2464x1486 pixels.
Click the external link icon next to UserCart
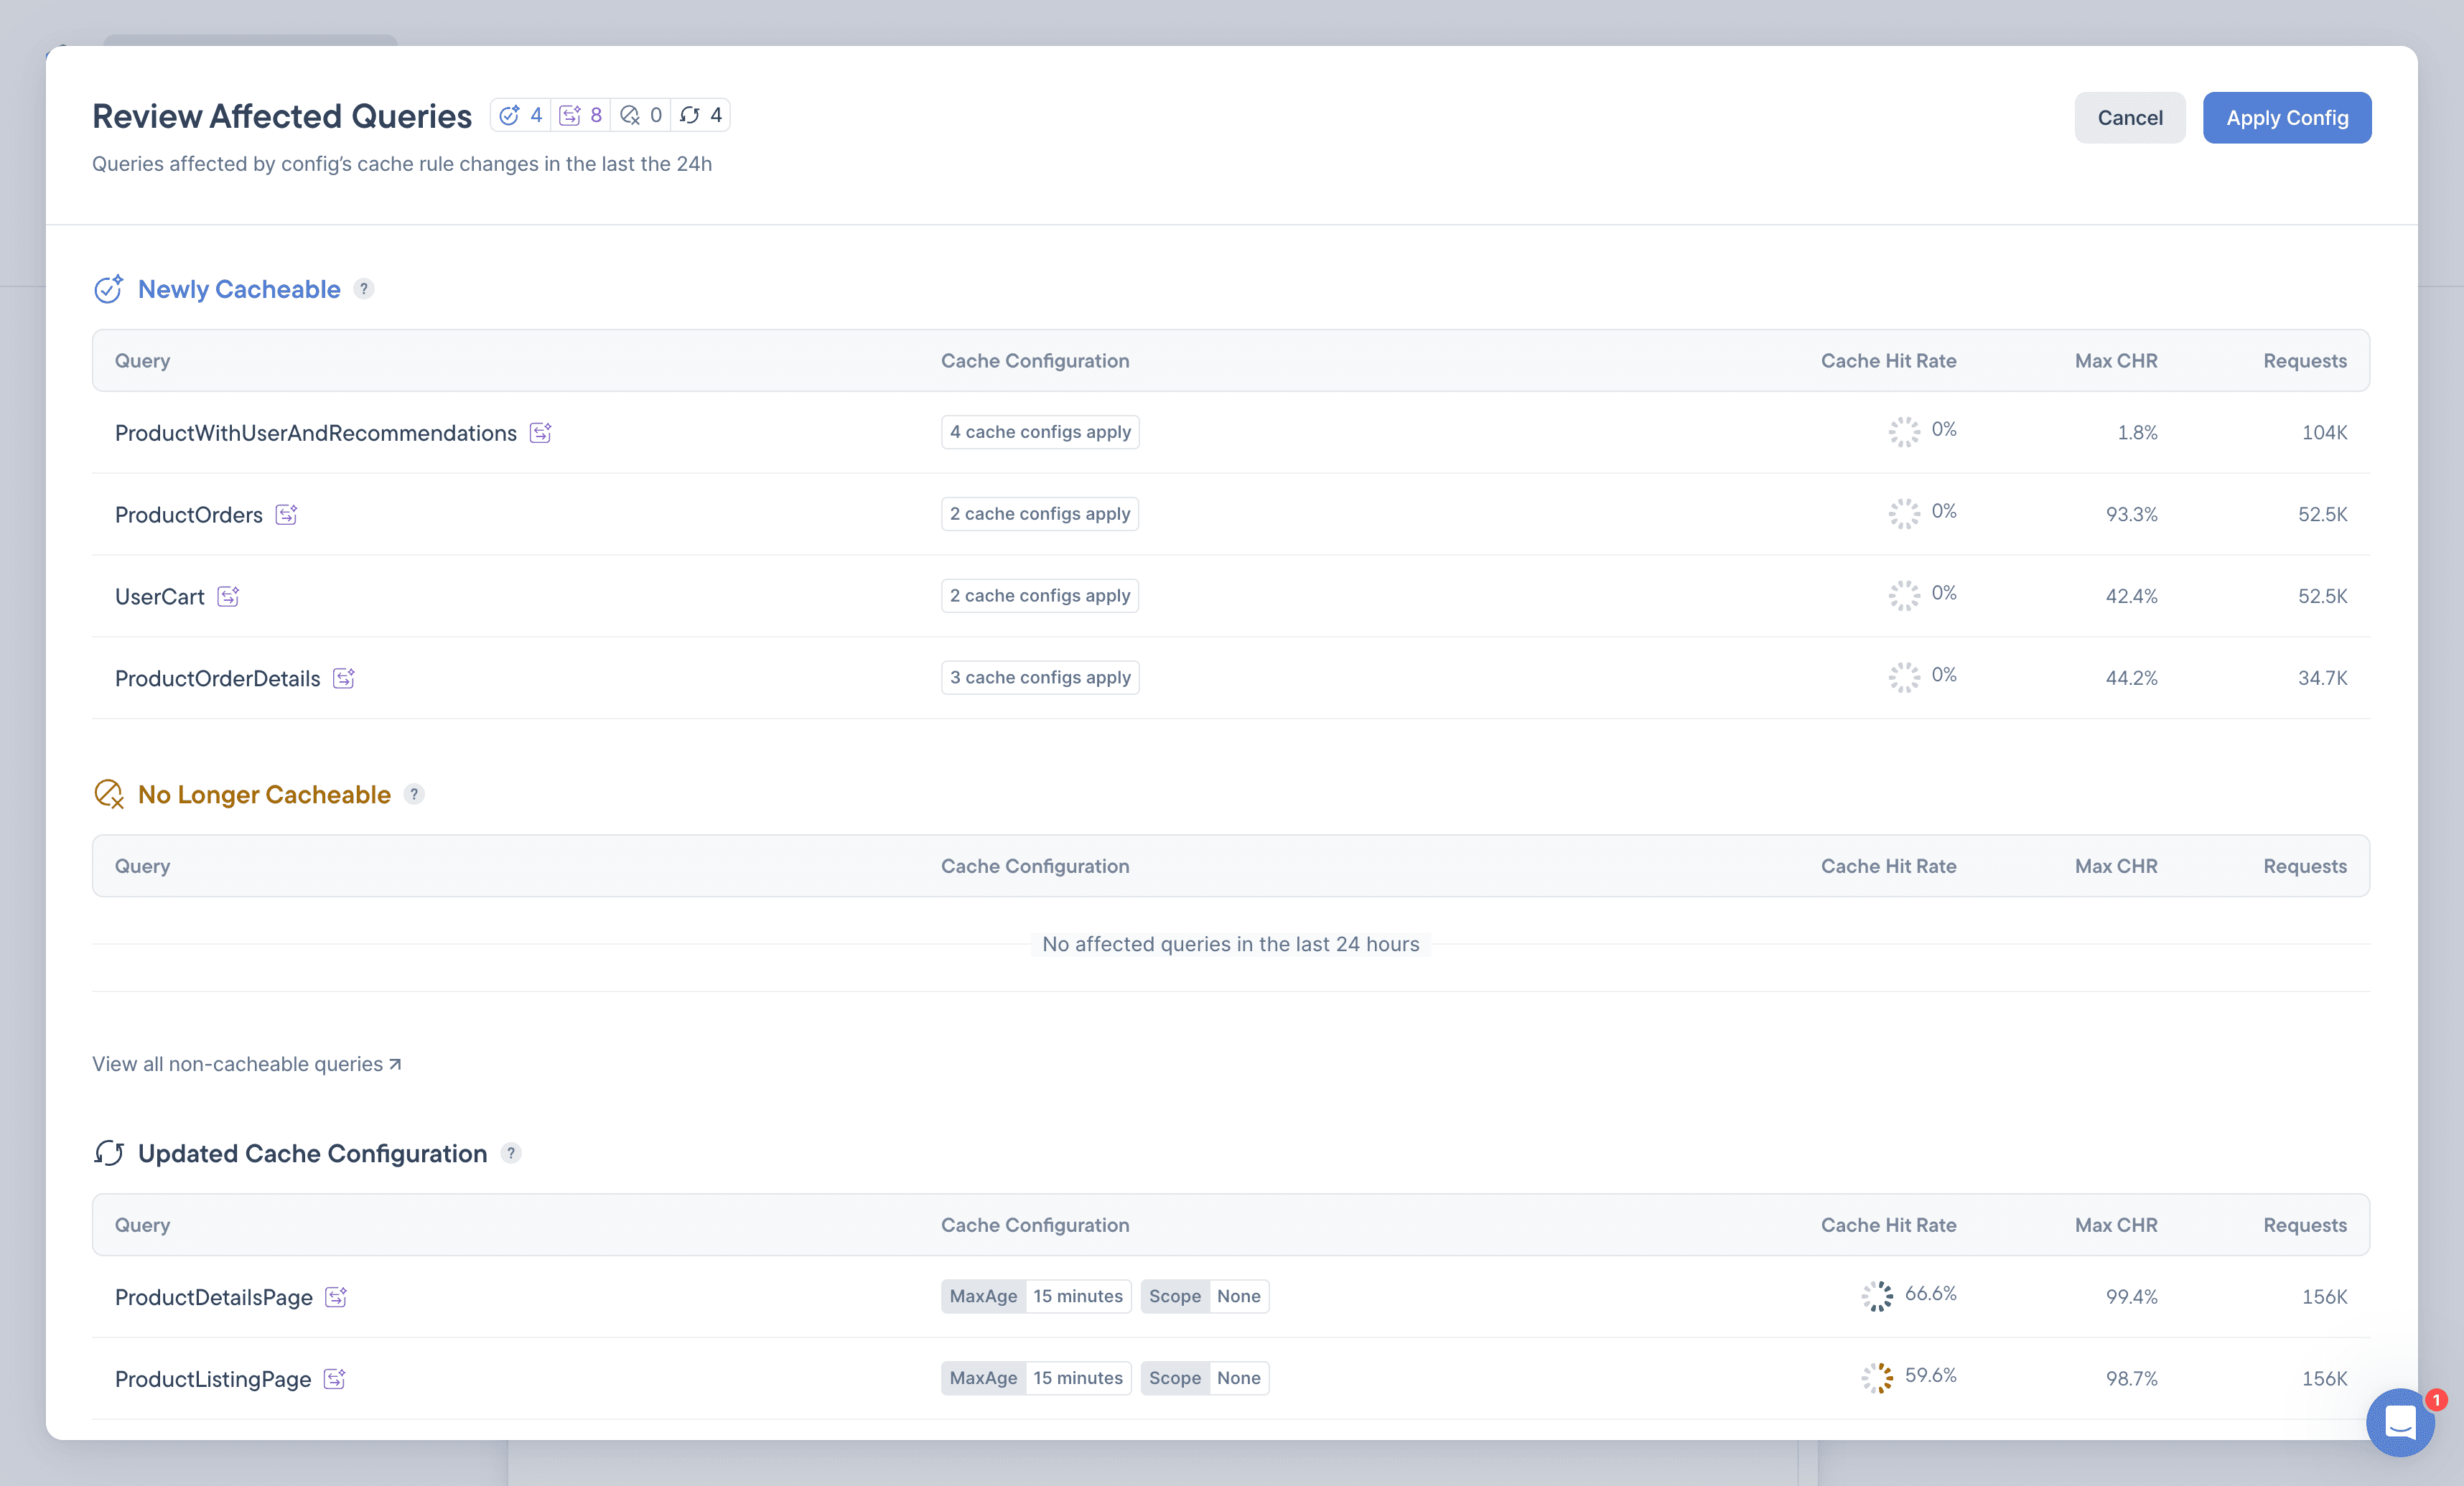(227, 595)
